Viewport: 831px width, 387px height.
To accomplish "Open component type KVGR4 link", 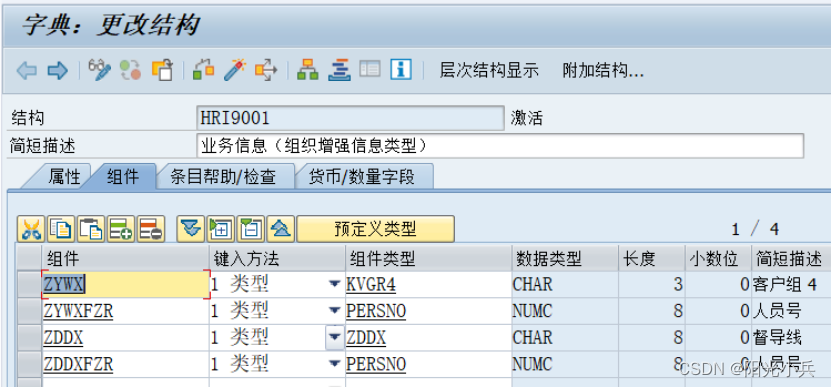I will point(371,285).
